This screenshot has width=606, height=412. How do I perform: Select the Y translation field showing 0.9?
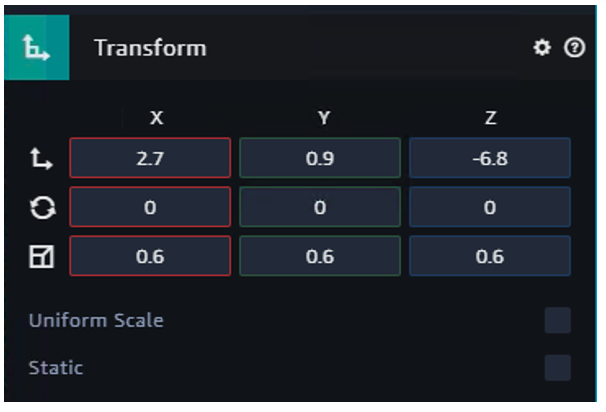coord(320,158)
